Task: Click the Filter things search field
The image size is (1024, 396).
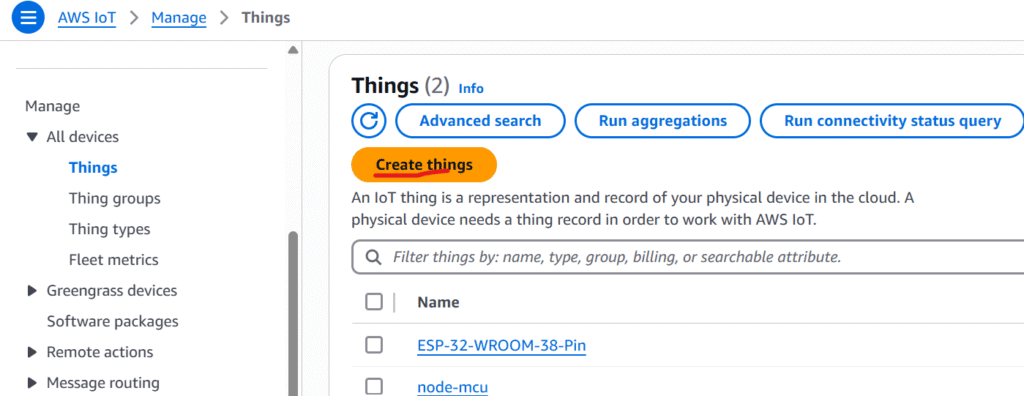Action: pos(688,257)
